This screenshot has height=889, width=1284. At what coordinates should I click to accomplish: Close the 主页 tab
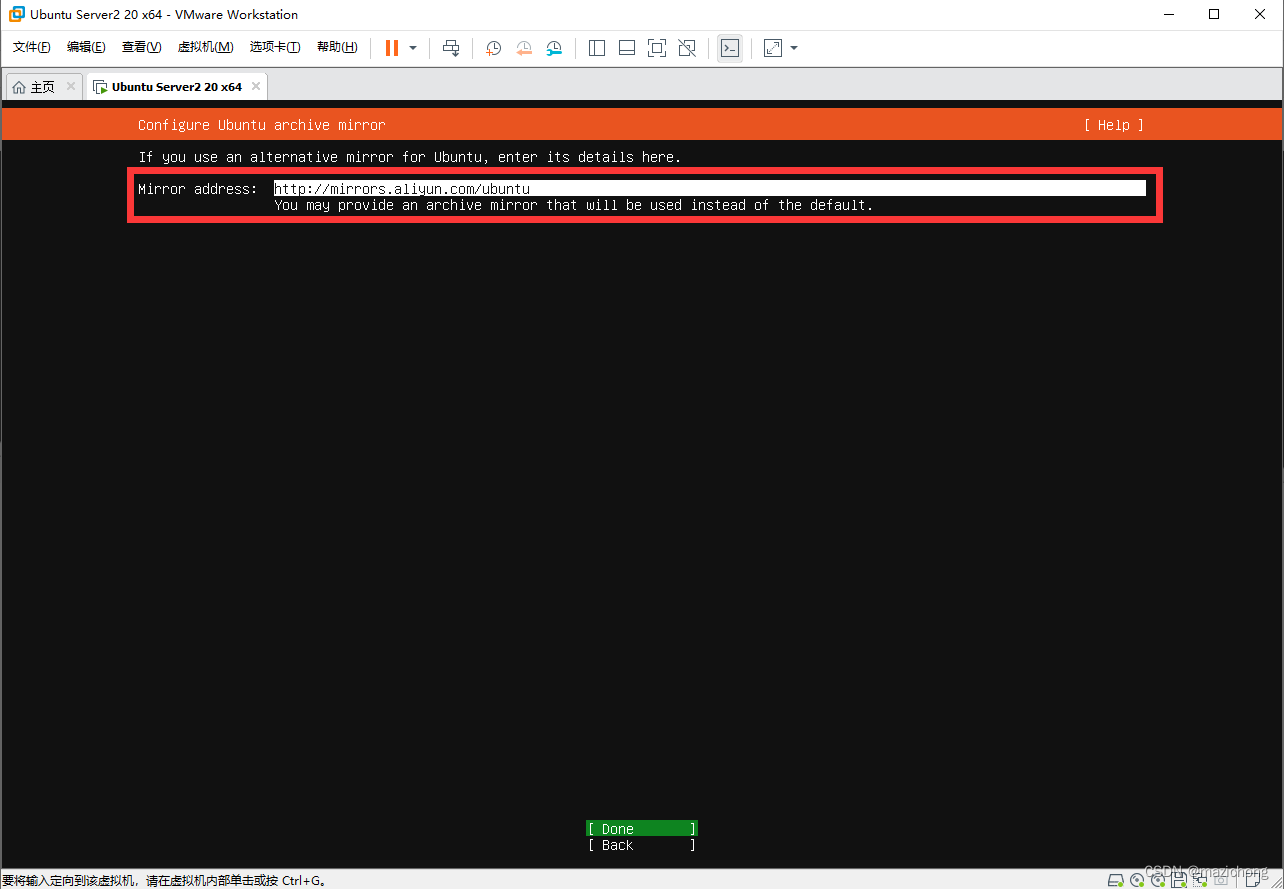pos(71,87)
